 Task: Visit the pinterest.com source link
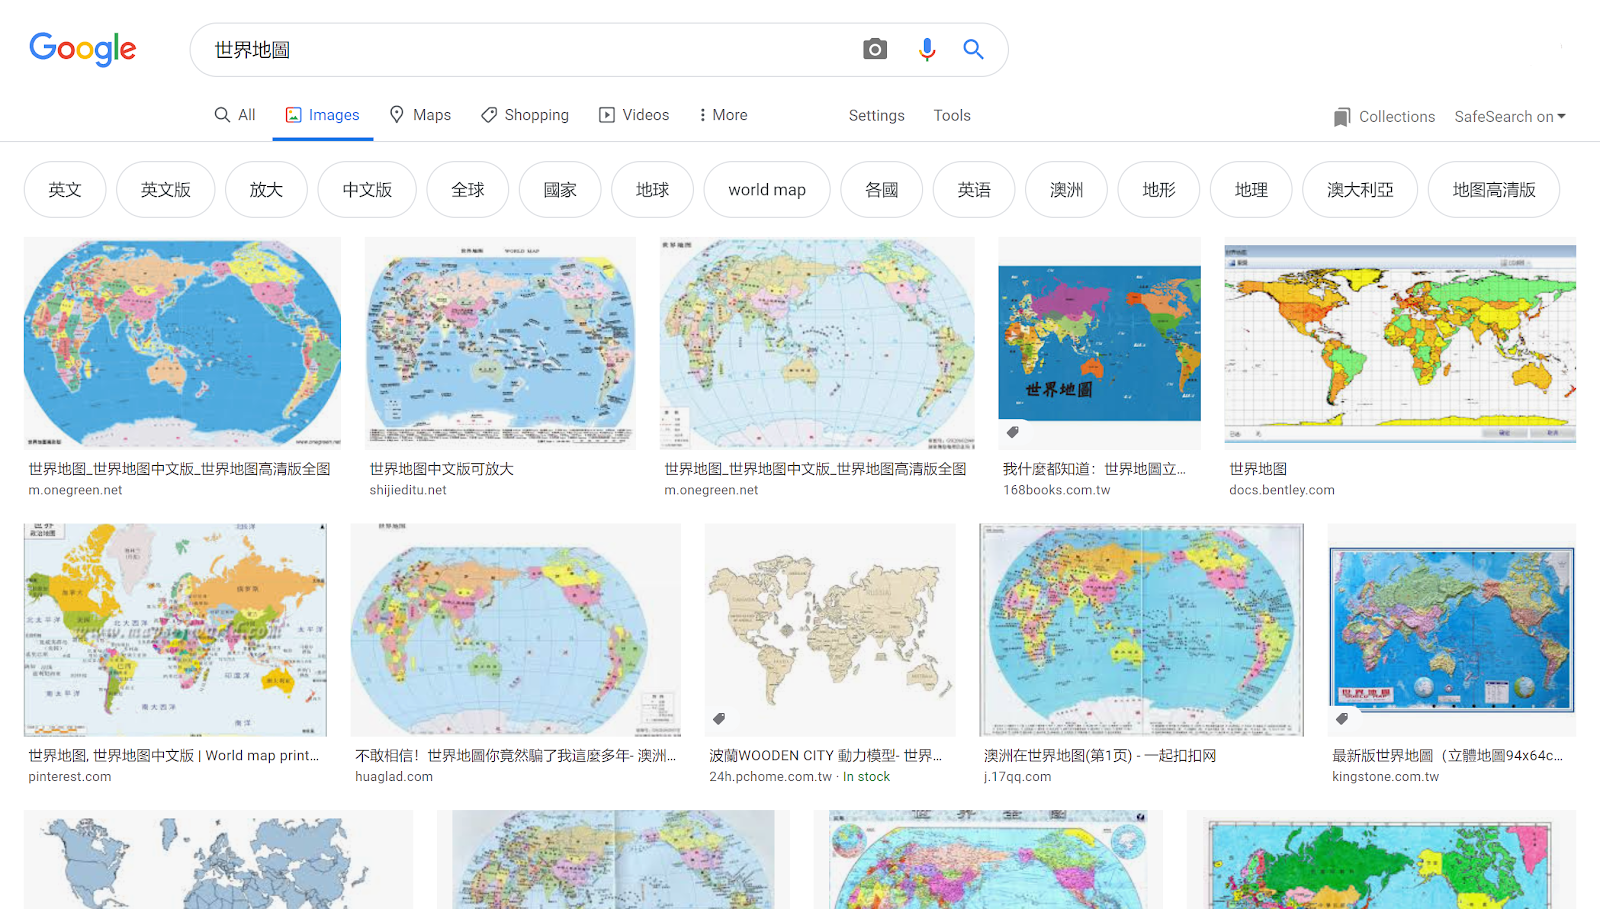point(70,777)
